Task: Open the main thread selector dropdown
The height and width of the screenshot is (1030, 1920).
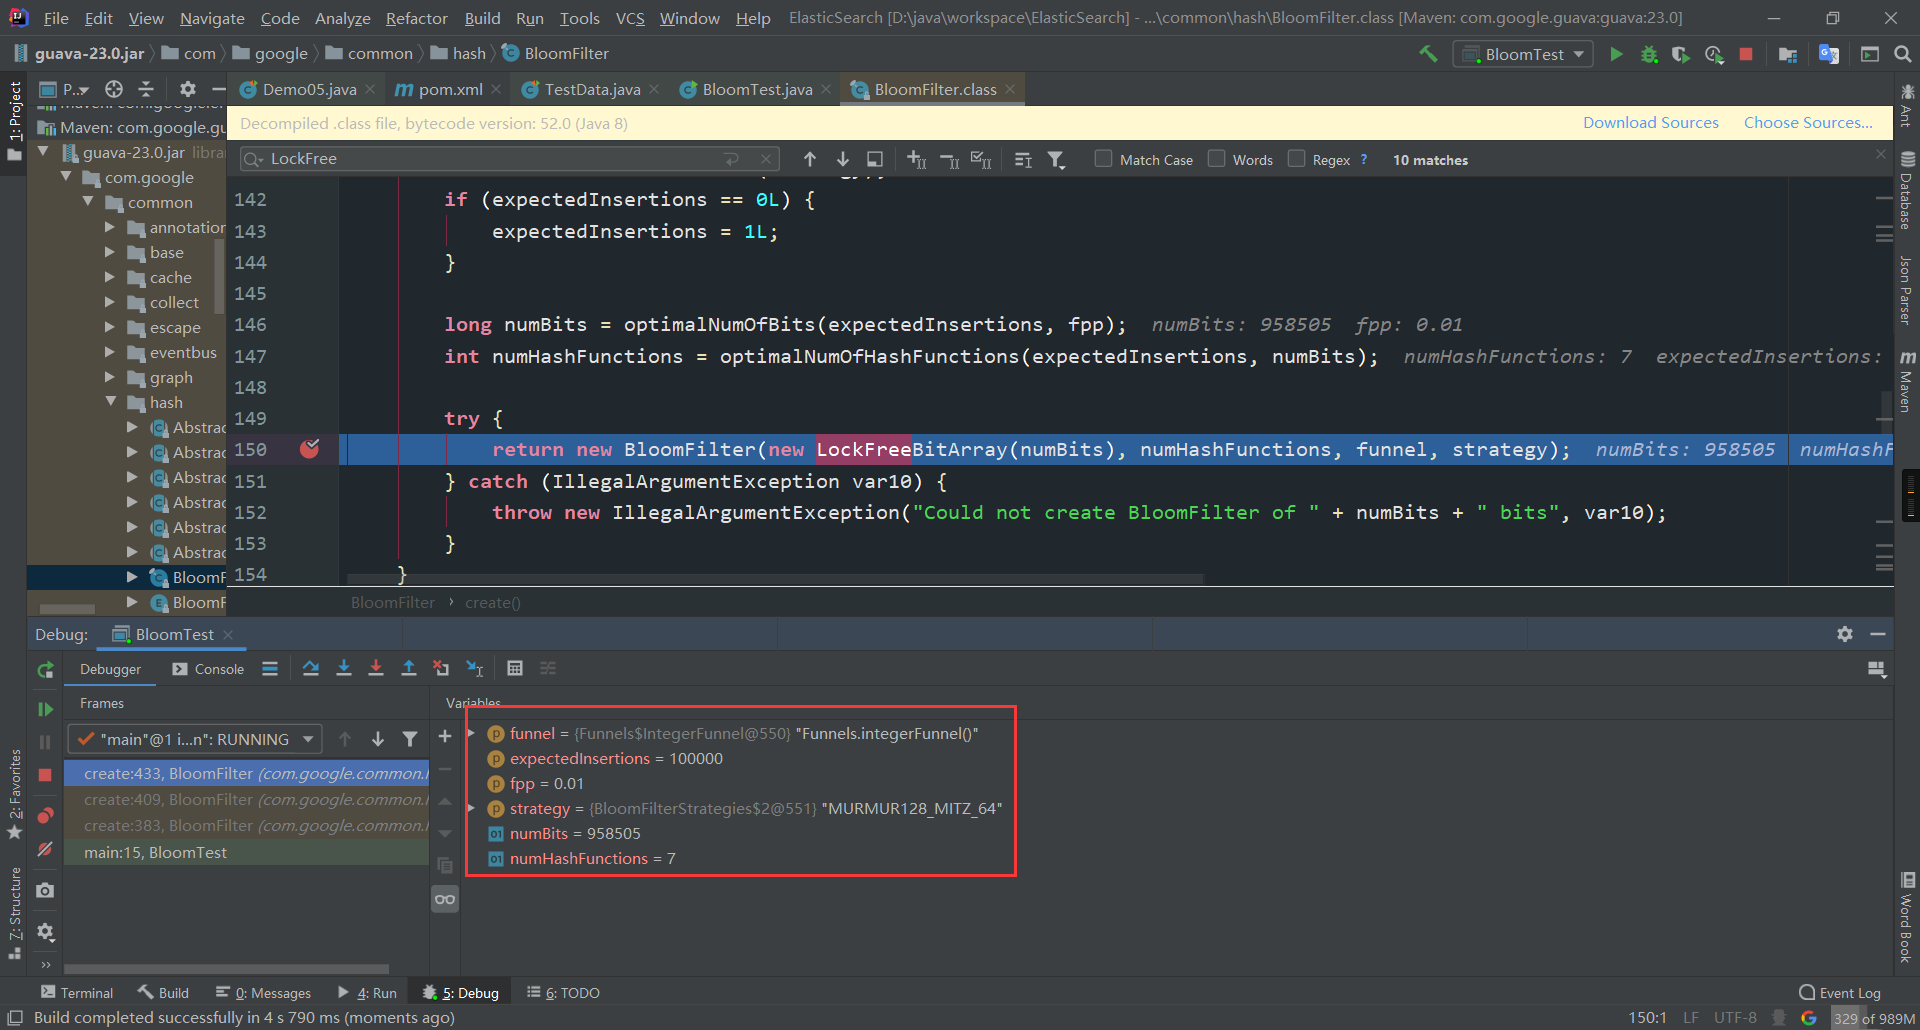Action: click(195, 739)
